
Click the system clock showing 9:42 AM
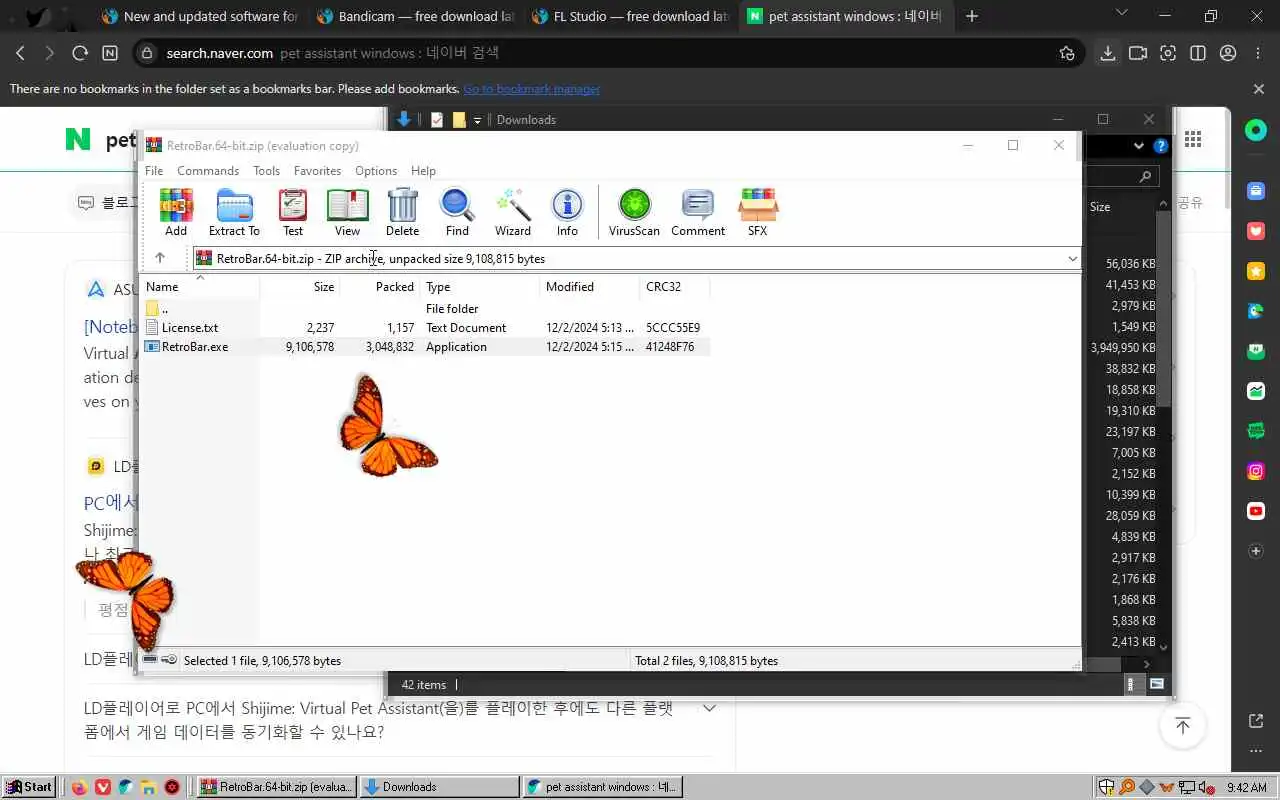[x=1246, y=787]
